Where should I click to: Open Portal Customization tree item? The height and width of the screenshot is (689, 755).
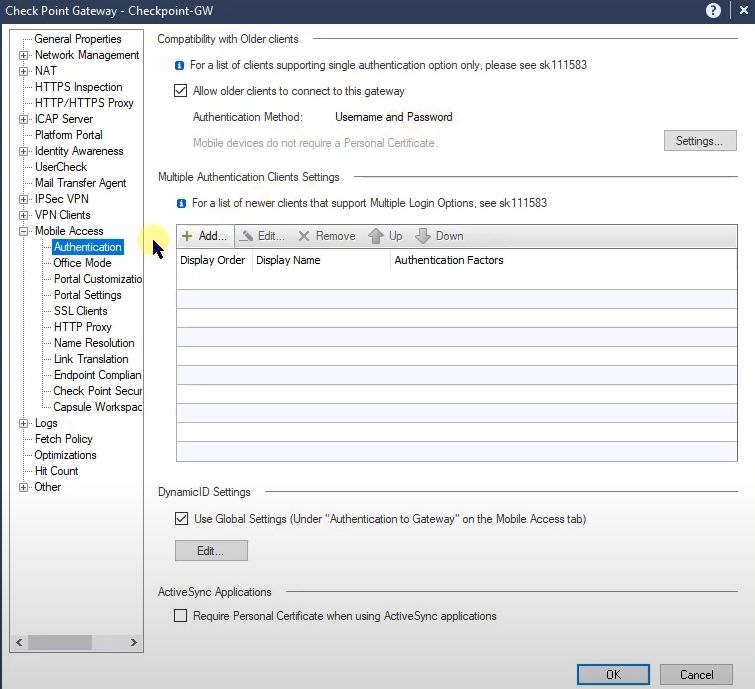(x=98, y=279)
